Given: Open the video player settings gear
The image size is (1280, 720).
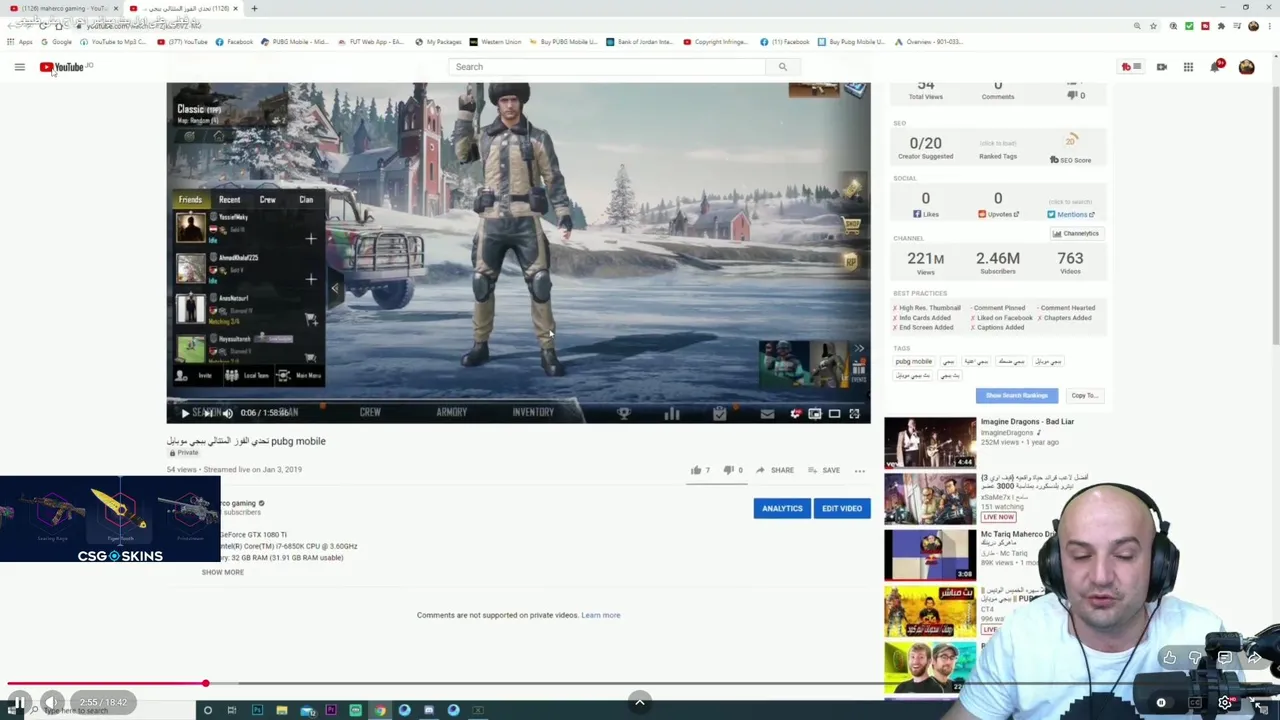Looking at the screenshot, I should pyautogui.click(x=795, y=413).
